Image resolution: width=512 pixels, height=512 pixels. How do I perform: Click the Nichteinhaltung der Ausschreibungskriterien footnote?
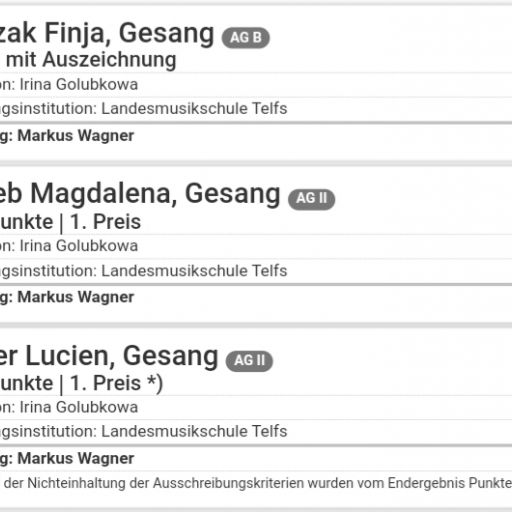258,483
